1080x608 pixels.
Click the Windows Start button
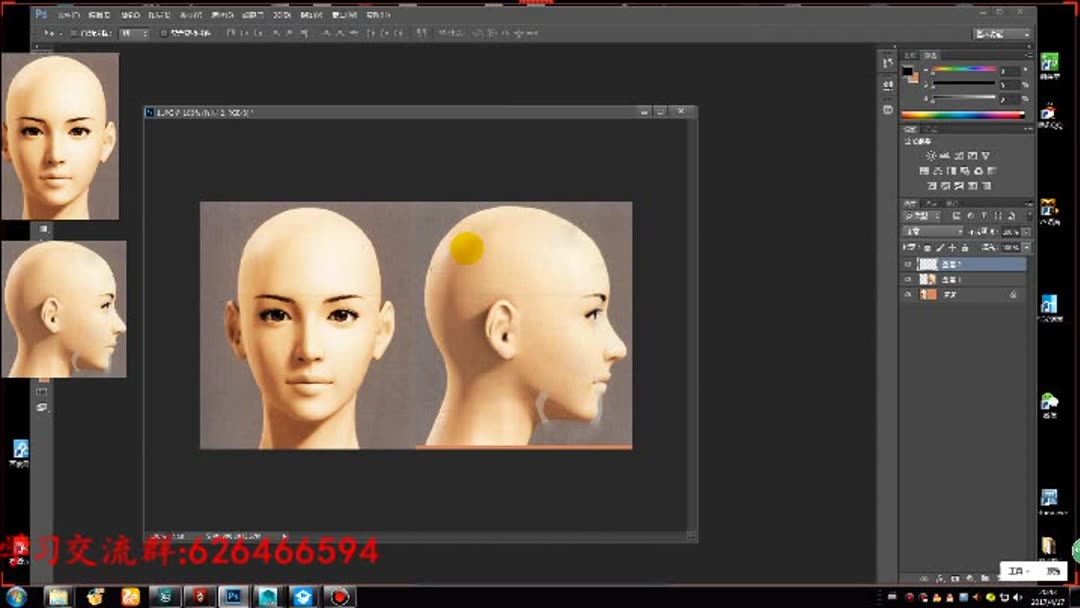[18, 599]
